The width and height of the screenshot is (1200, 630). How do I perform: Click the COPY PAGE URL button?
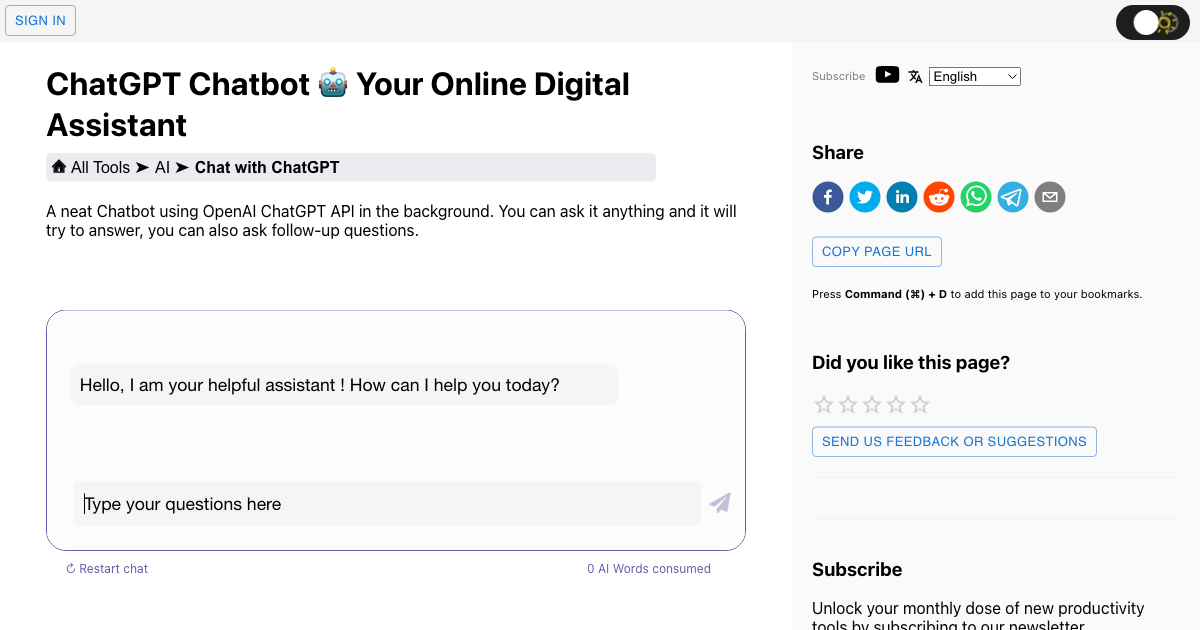tap(876, 251)
